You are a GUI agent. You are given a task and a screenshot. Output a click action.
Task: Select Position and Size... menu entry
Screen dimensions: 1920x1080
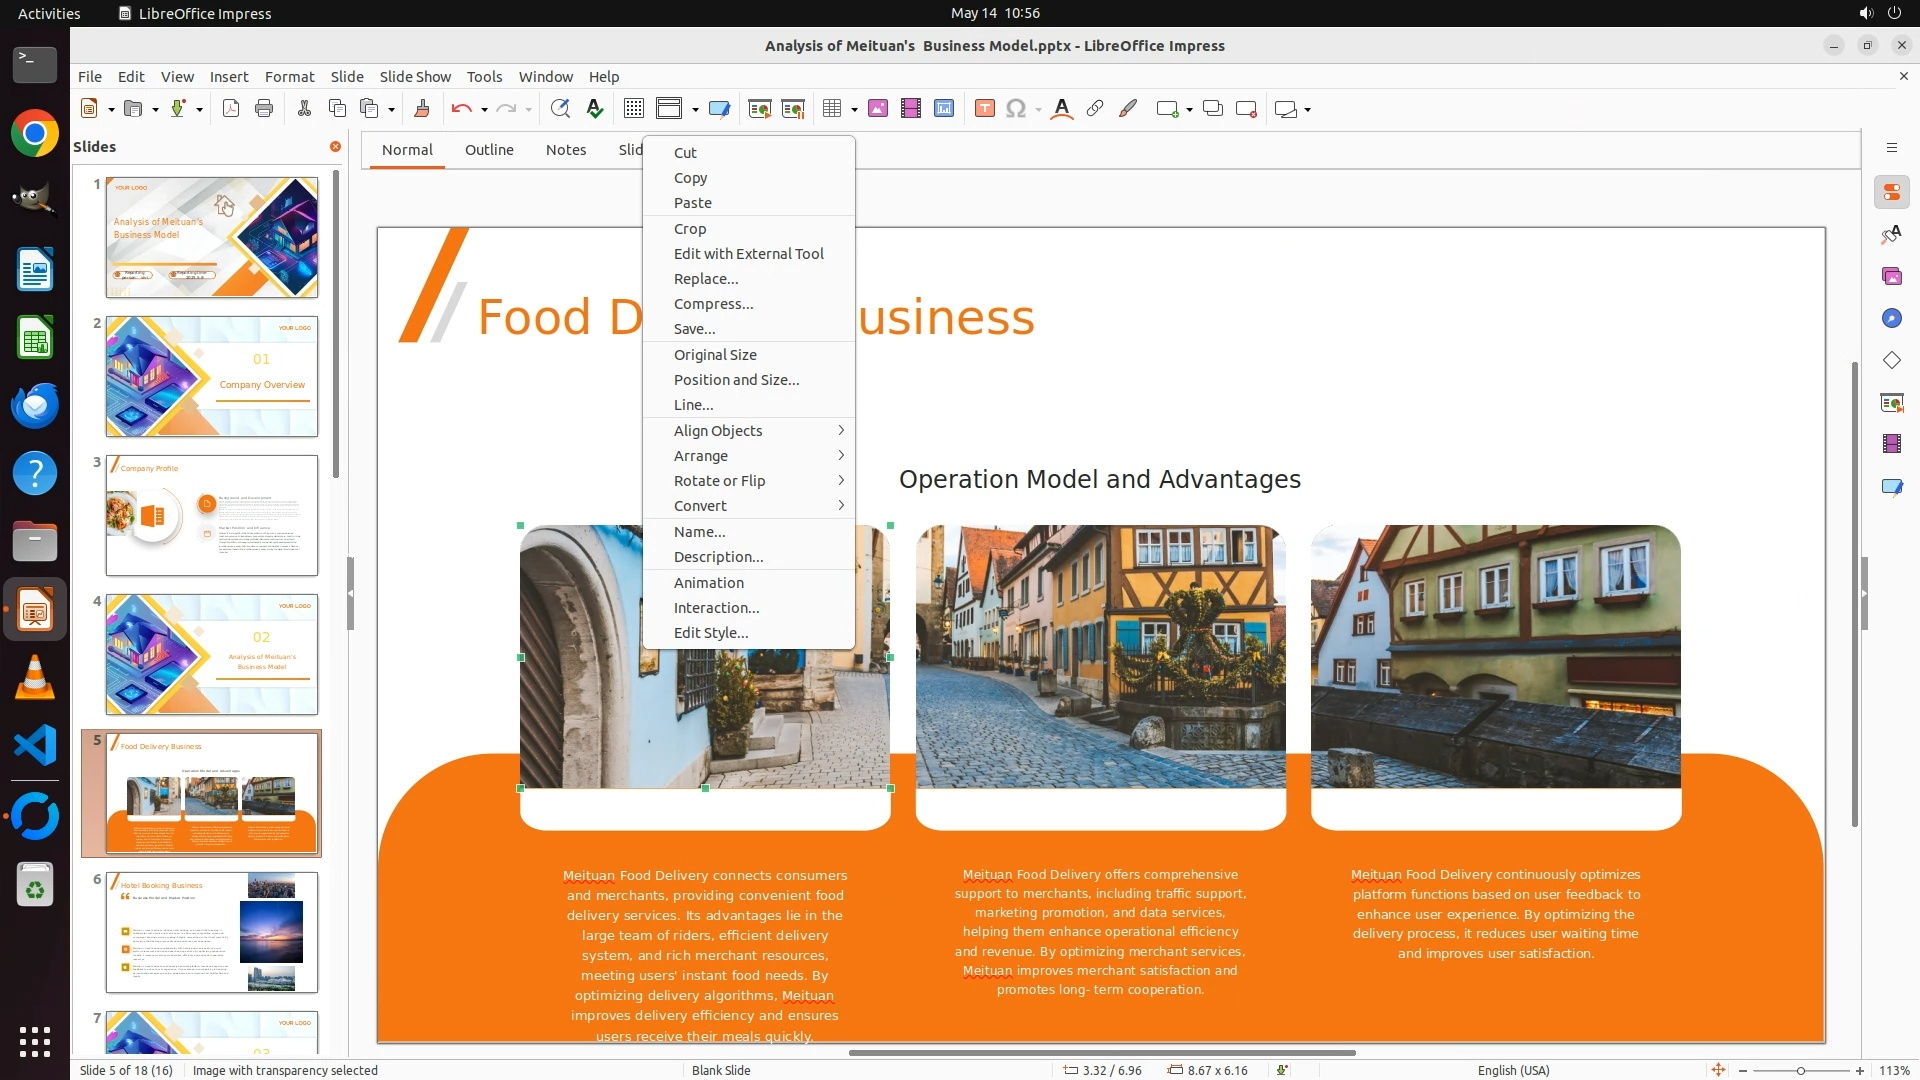pyautogui.click(x=736, y=380)
